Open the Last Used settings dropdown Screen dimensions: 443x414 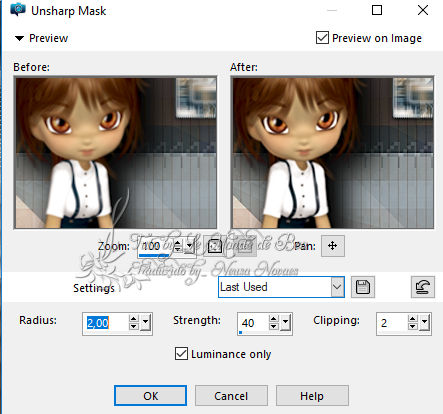point(337,287)
